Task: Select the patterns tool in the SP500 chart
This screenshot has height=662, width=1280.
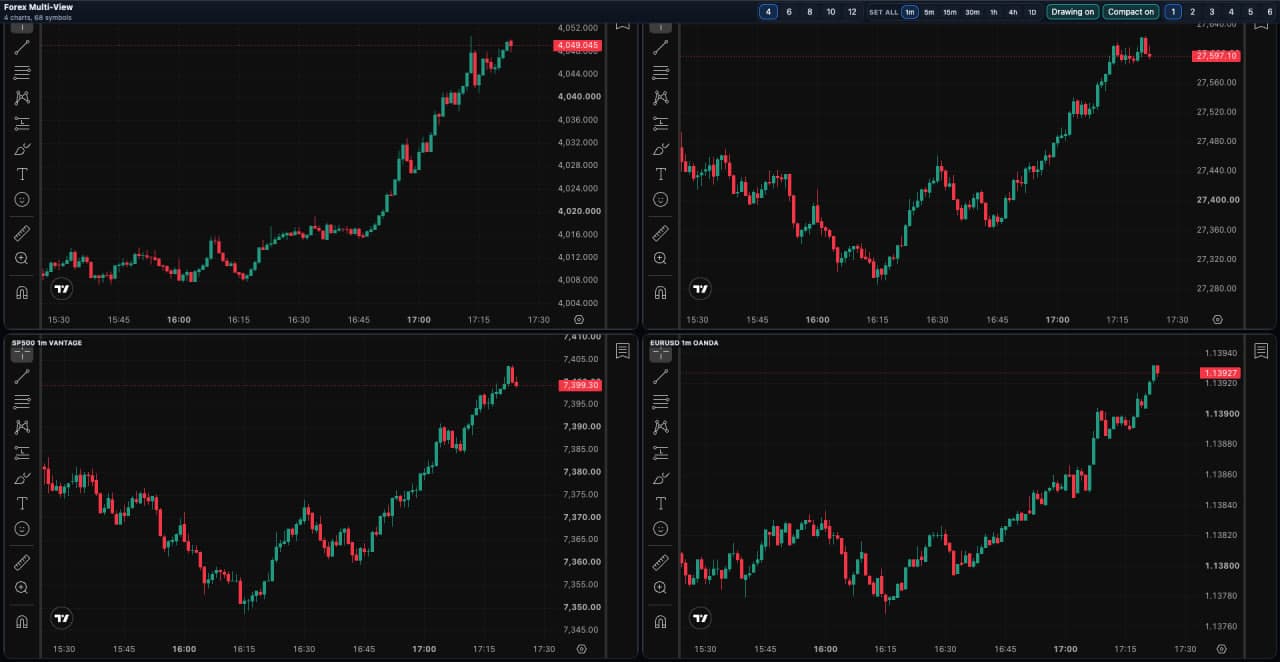Action: click(22, 427)
